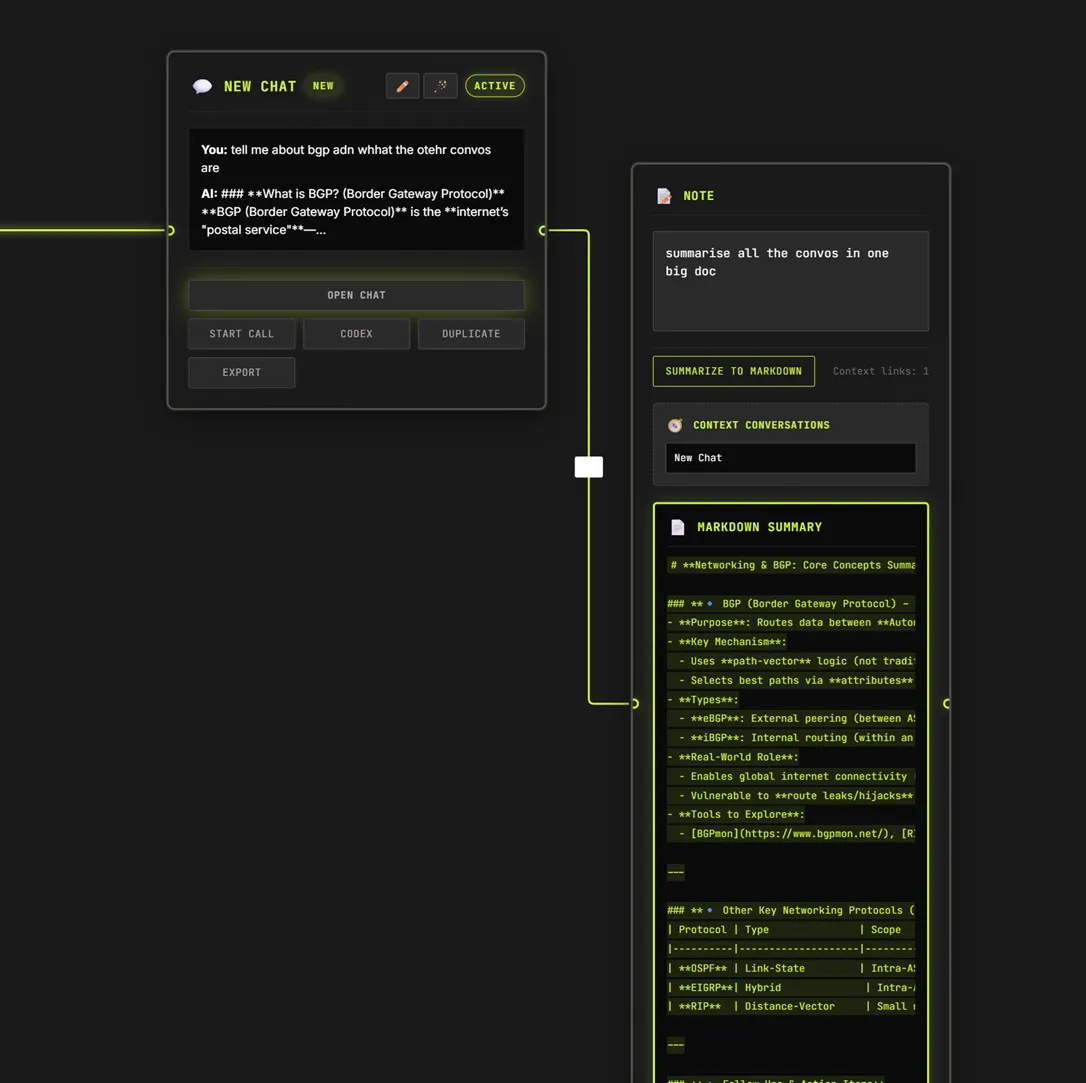Click the magic wand icon on New Chat card
The image size is (1086, 1083).
(x=440, y=86)
